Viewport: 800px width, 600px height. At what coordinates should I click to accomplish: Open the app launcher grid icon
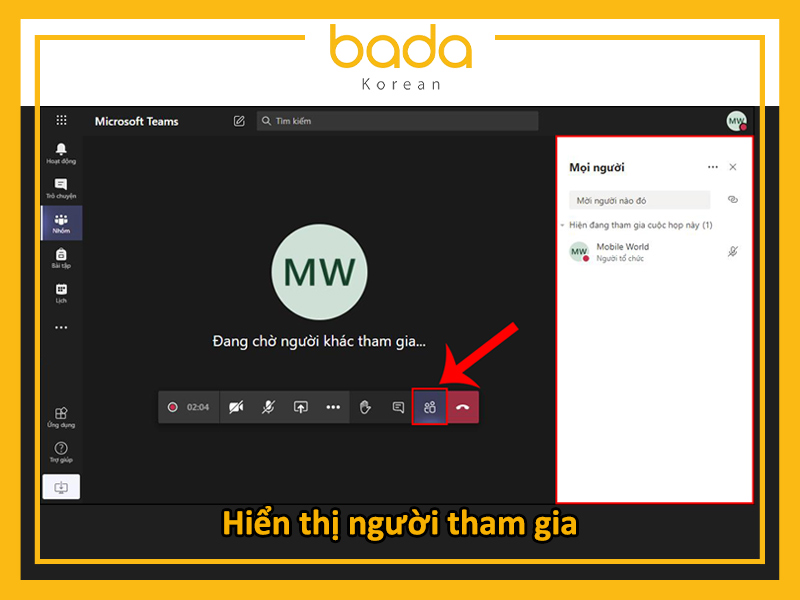(61, 120)
